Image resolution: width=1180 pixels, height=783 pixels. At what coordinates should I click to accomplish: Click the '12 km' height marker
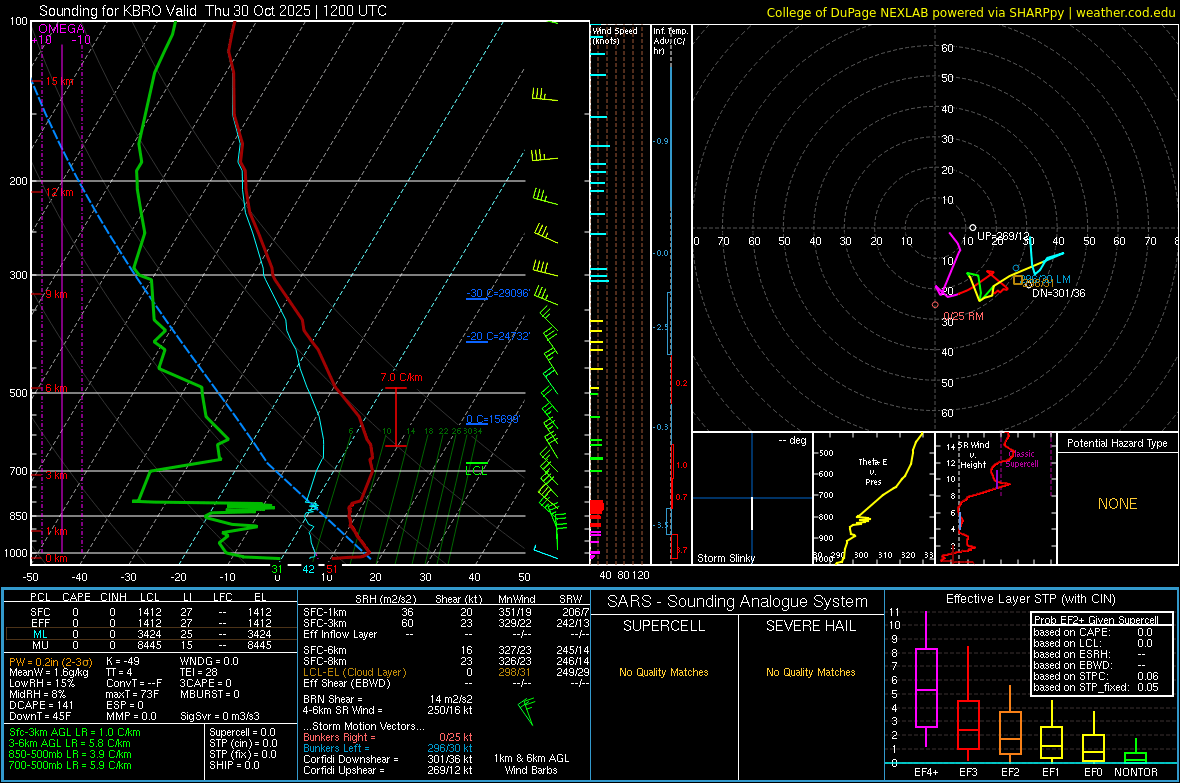coord(59,192)
